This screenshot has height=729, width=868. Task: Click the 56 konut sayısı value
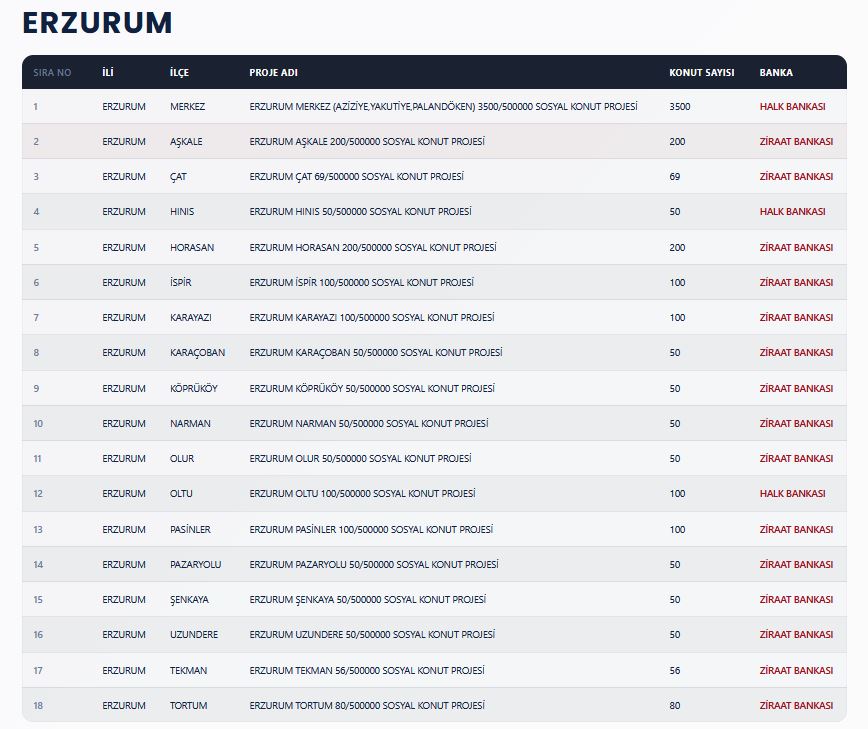click(x=674, y=670)
